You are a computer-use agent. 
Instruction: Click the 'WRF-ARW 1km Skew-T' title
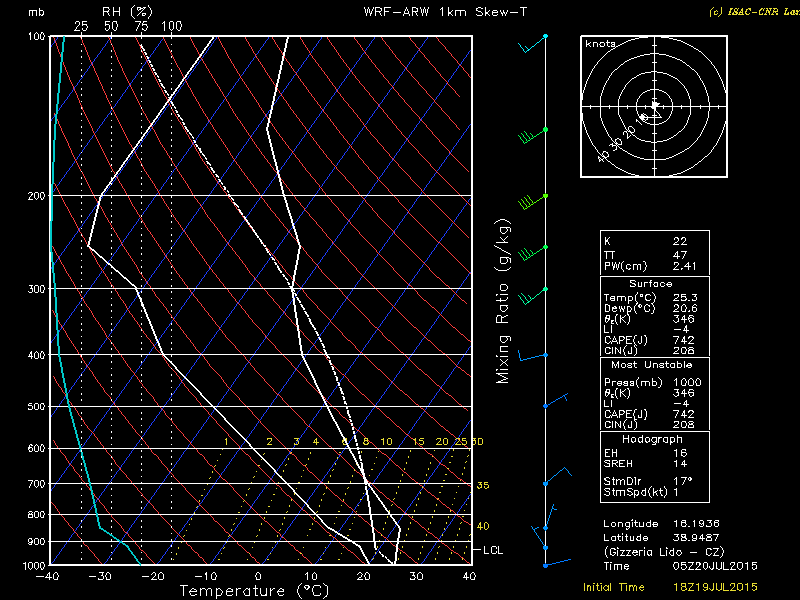click(x=445, y=12)
